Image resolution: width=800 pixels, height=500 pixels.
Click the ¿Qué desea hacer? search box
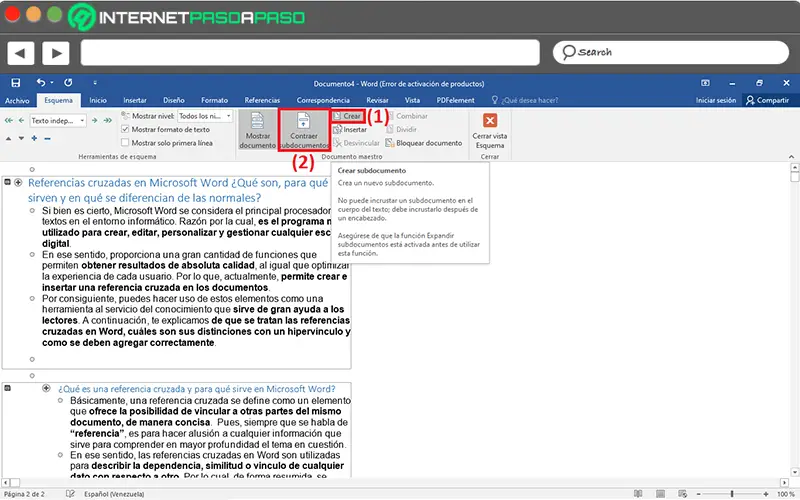[x=526, y=100]
